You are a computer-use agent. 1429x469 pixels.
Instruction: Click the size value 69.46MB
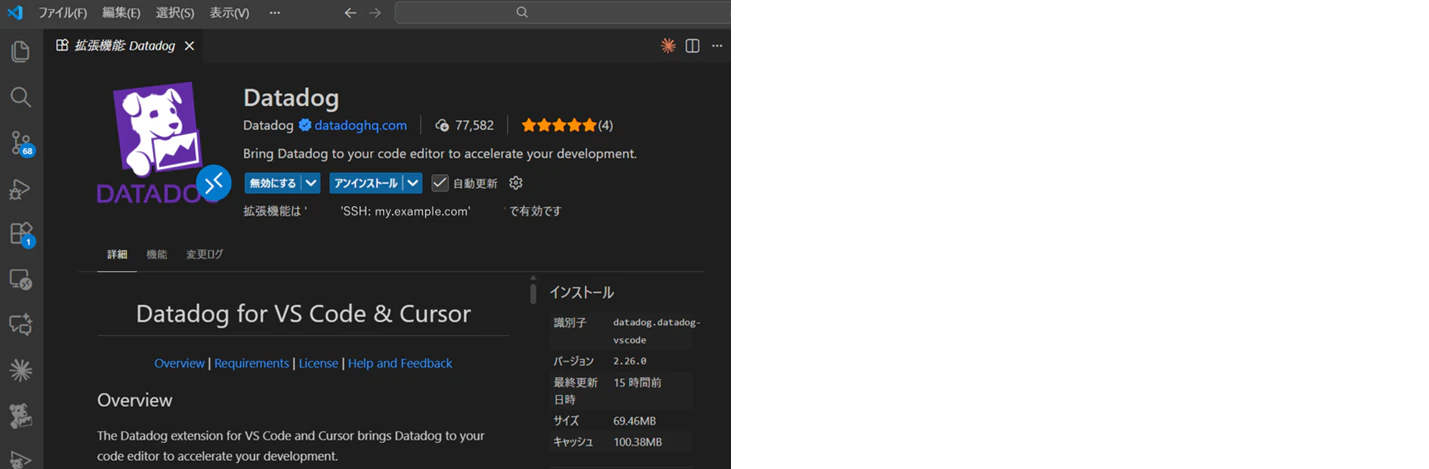point(636,421)
